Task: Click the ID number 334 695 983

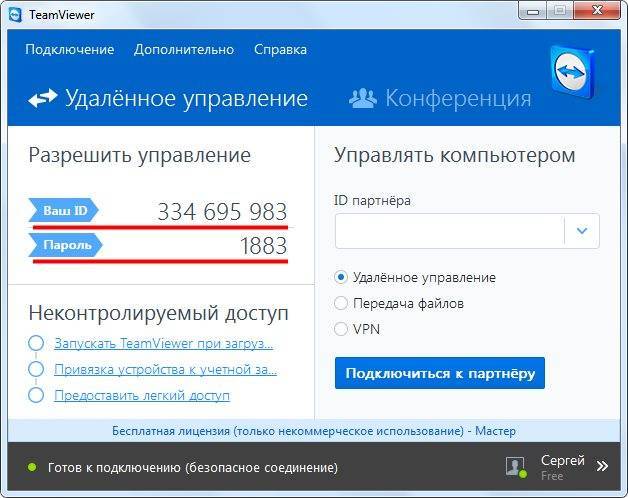Action: pyautogui.click(x=222, y=212)
